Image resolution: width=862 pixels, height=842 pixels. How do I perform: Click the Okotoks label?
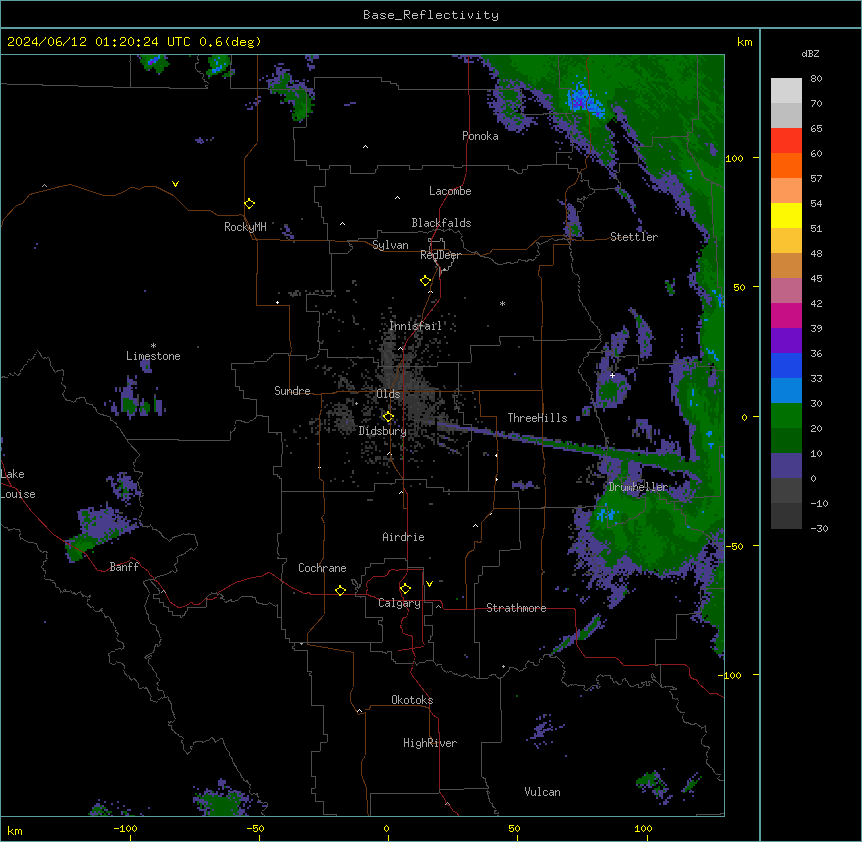pos(412,700)
